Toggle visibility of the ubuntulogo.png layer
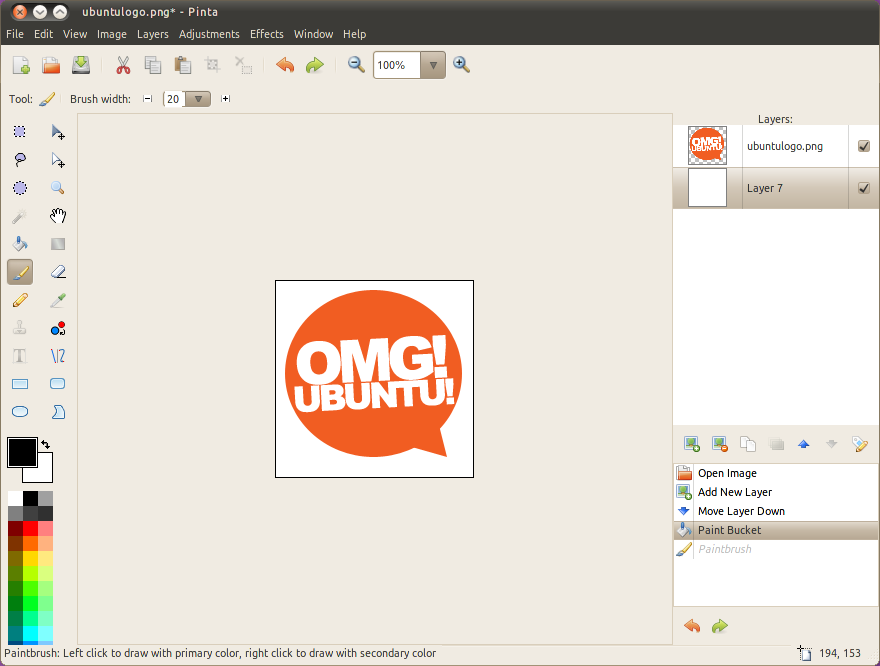Screen dimensions: 880x666 863,145
